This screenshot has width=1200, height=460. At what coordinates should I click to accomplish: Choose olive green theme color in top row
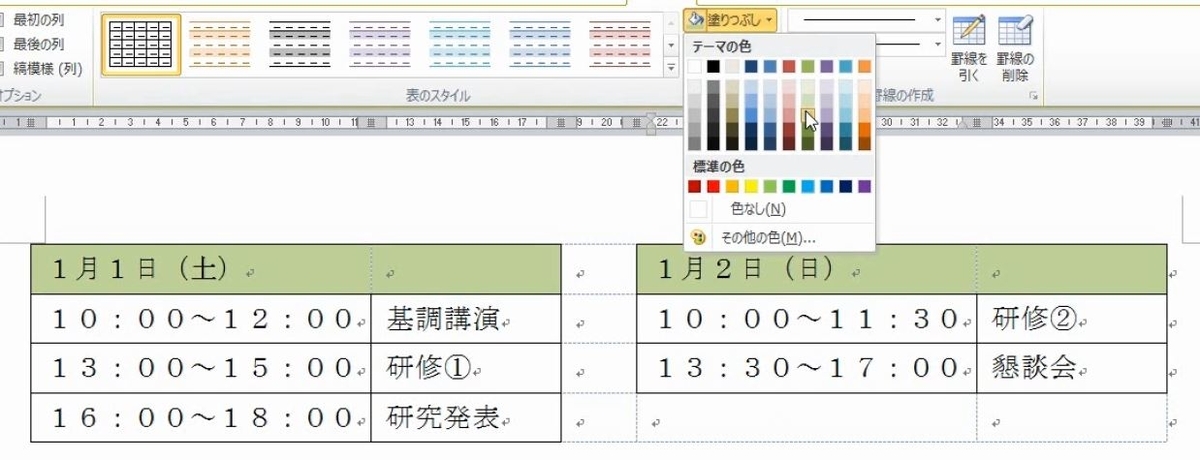808,66
